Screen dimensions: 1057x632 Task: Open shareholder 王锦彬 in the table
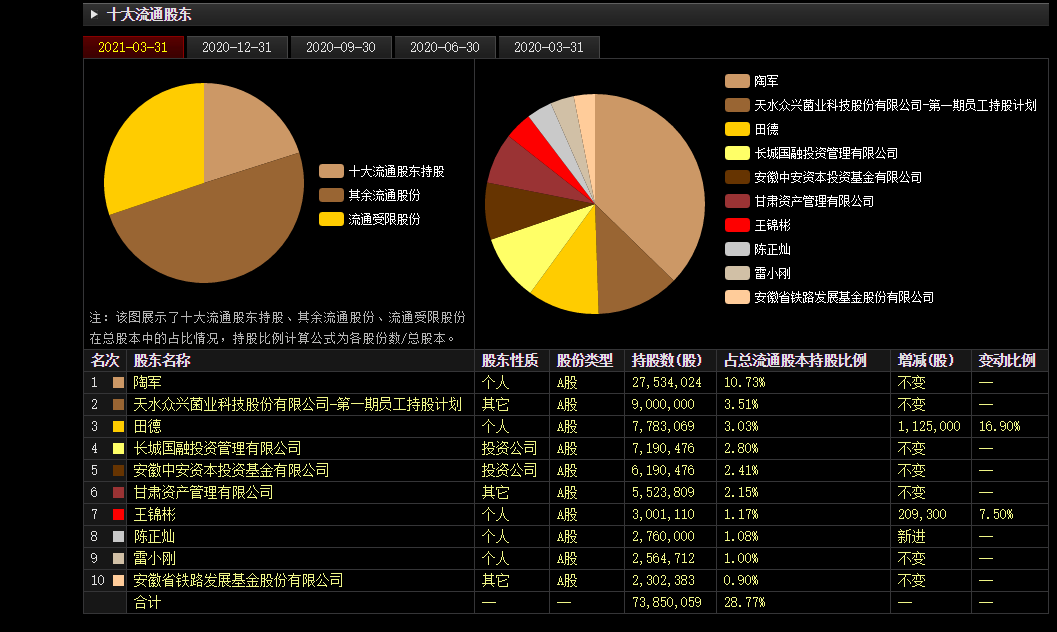tap(154, 515)
